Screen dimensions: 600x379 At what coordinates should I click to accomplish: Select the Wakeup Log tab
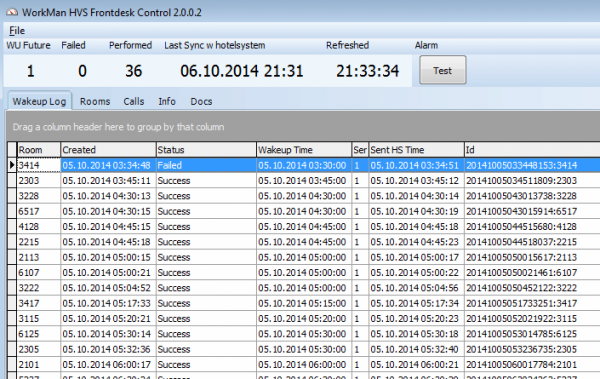pyautogui.click(x=39, y=101)
